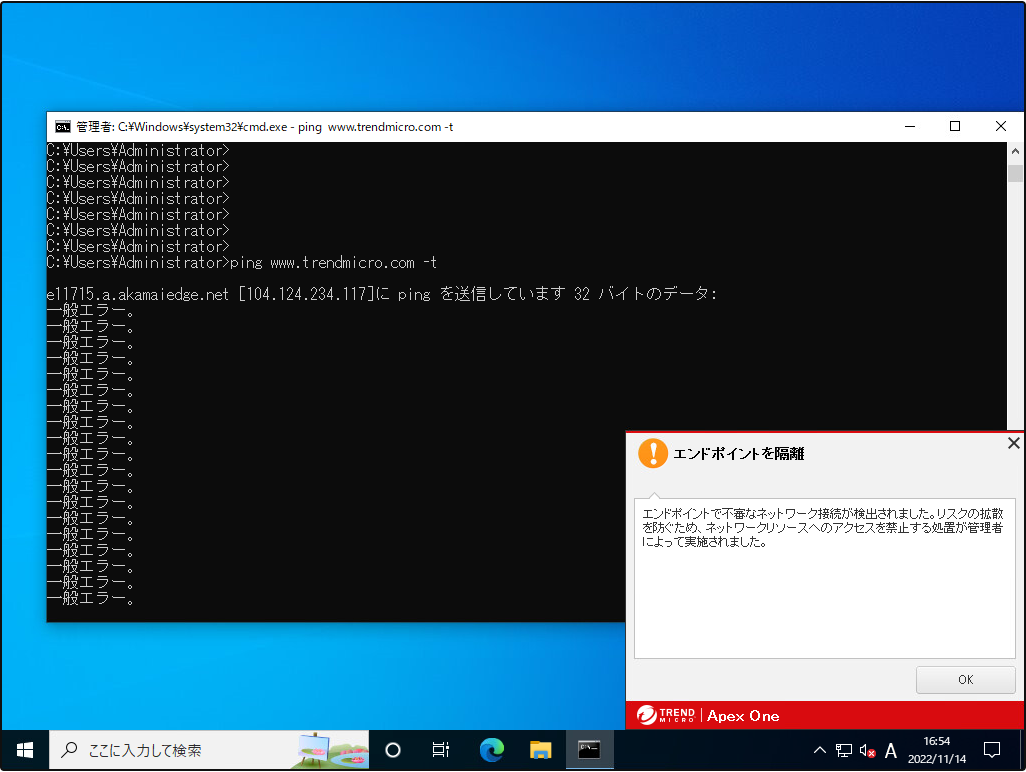This screenshot has width=1026, height=772.
Task: Open the network status tray icon
Action: pyautogui.click(x=844, y=750)
